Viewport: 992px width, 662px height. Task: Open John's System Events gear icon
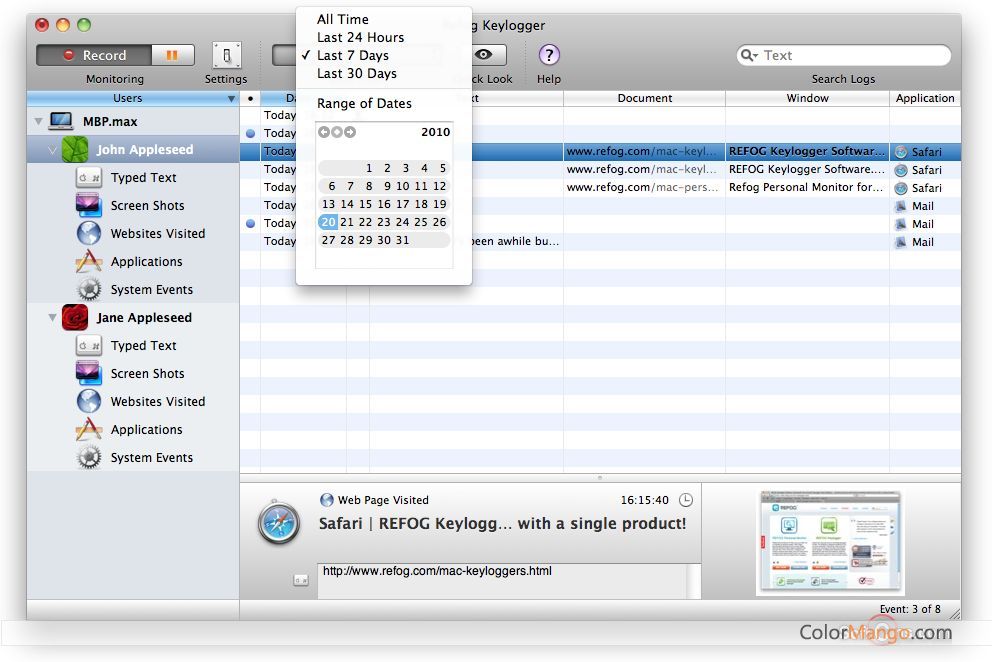point(89,289)
